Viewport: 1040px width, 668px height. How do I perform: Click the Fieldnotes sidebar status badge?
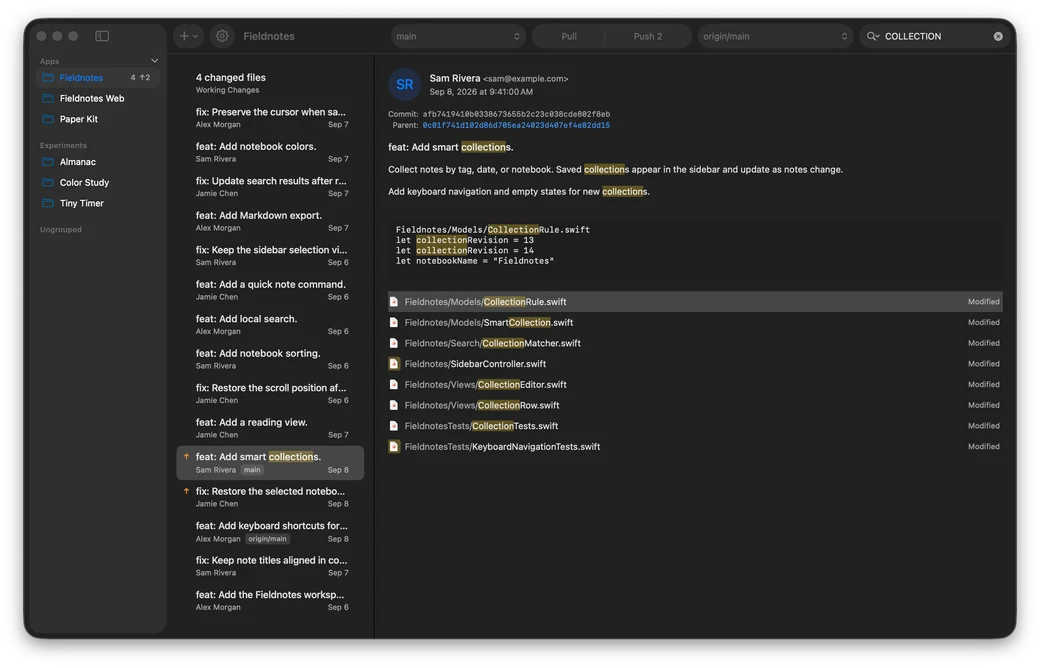pyautogui.click(x=140, y=78)
